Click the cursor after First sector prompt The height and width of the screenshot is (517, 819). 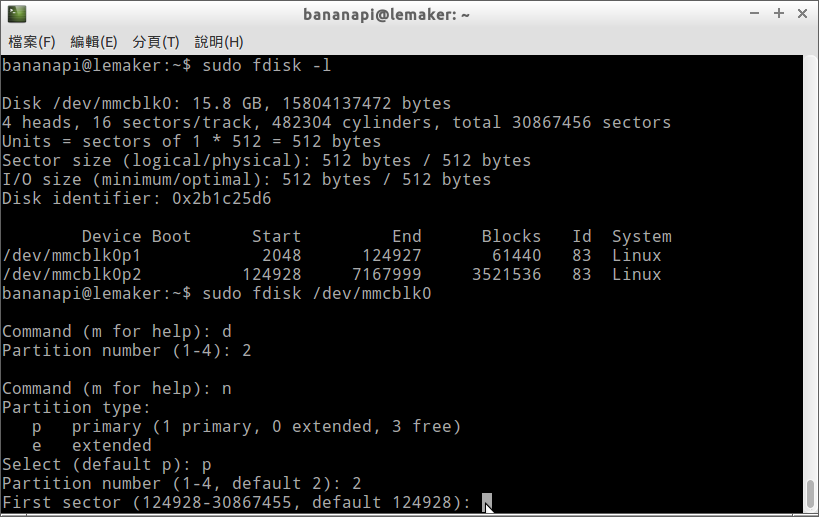coord(487,503)
